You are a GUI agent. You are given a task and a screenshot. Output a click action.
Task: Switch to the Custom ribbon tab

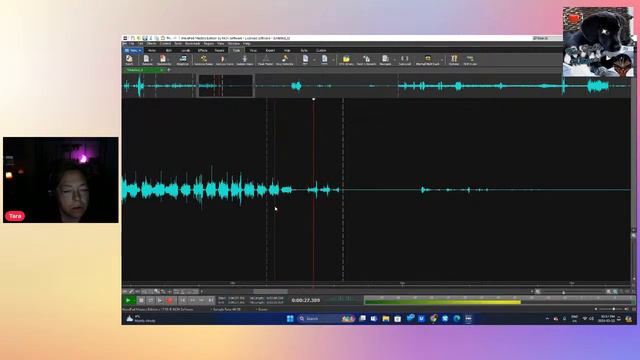tap(321, 51)
